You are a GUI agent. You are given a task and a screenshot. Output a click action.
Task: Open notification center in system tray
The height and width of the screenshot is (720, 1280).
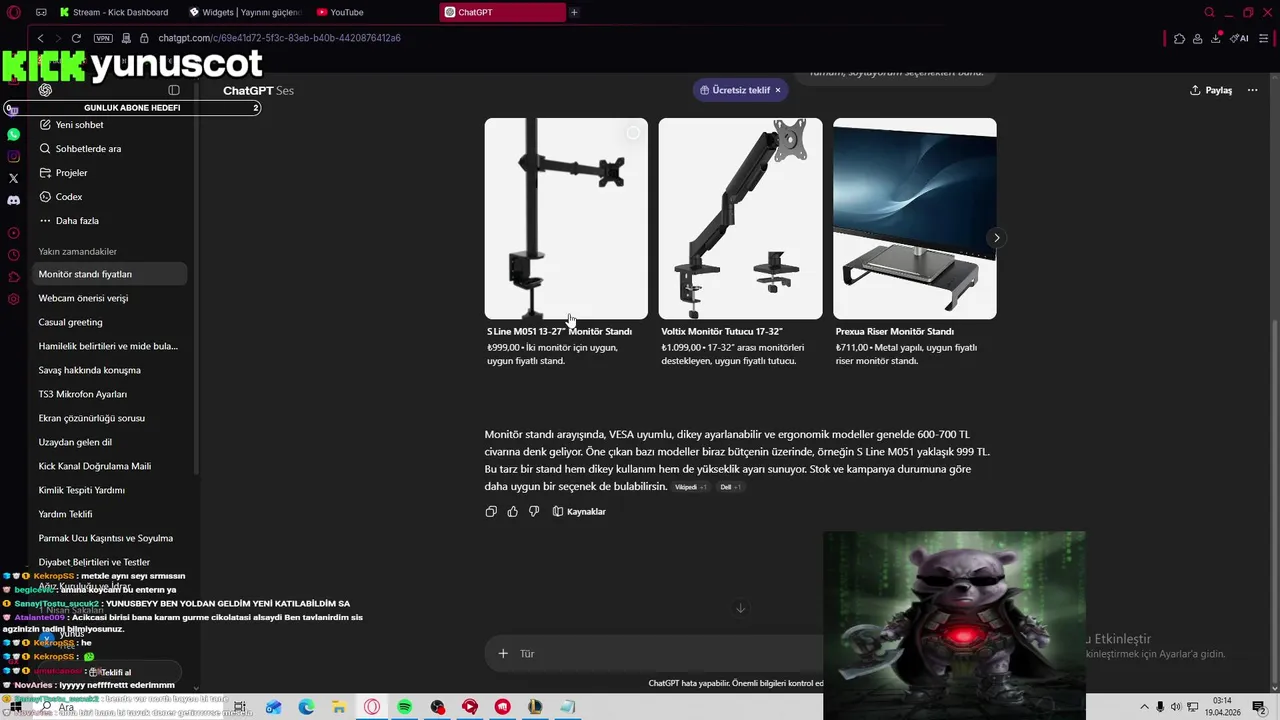[x=1259, y=707]
